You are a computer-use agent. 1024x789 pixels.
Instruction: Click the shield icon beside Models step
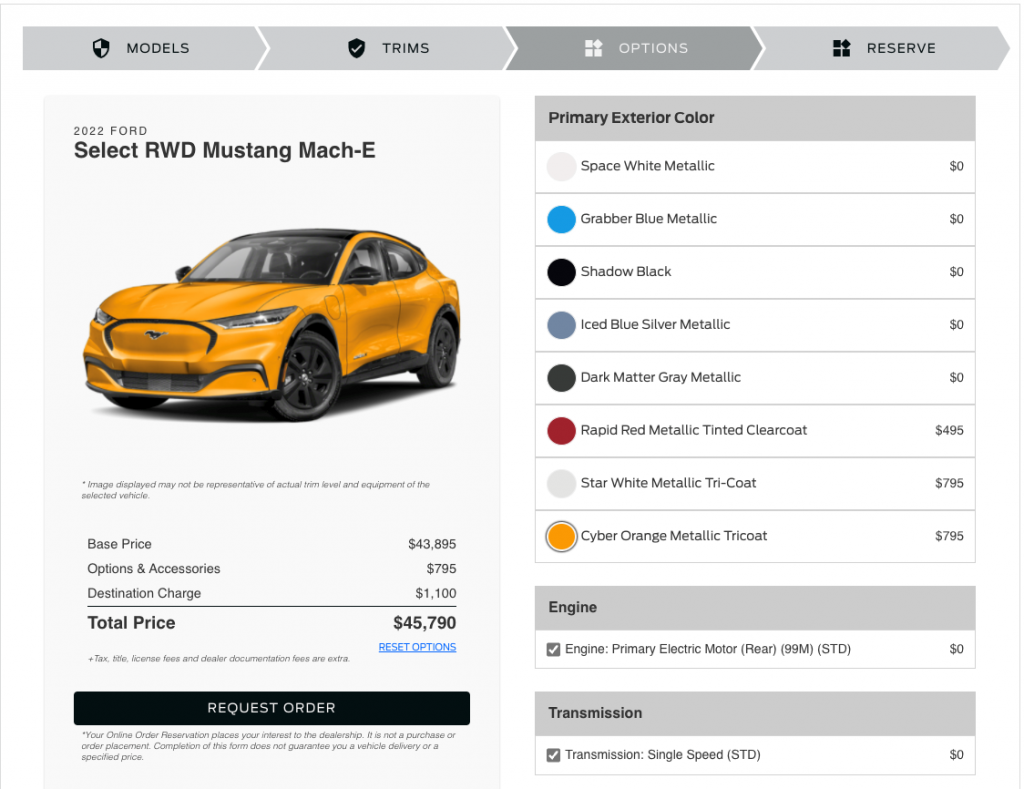[101, 48]
